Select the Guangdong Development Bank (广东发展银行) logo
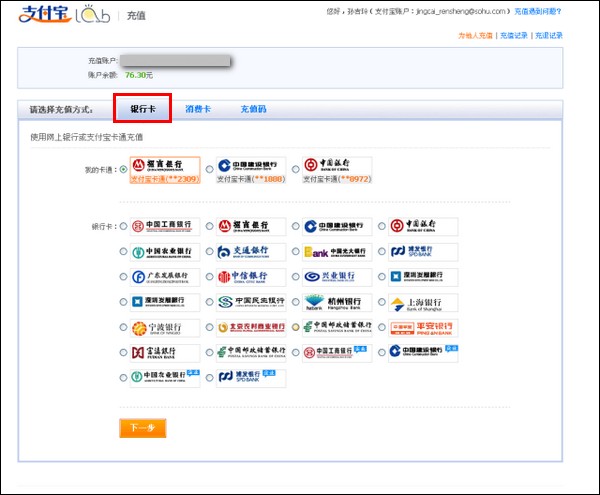The height and width of the screenshot is (495, 600). coord(165,277)
